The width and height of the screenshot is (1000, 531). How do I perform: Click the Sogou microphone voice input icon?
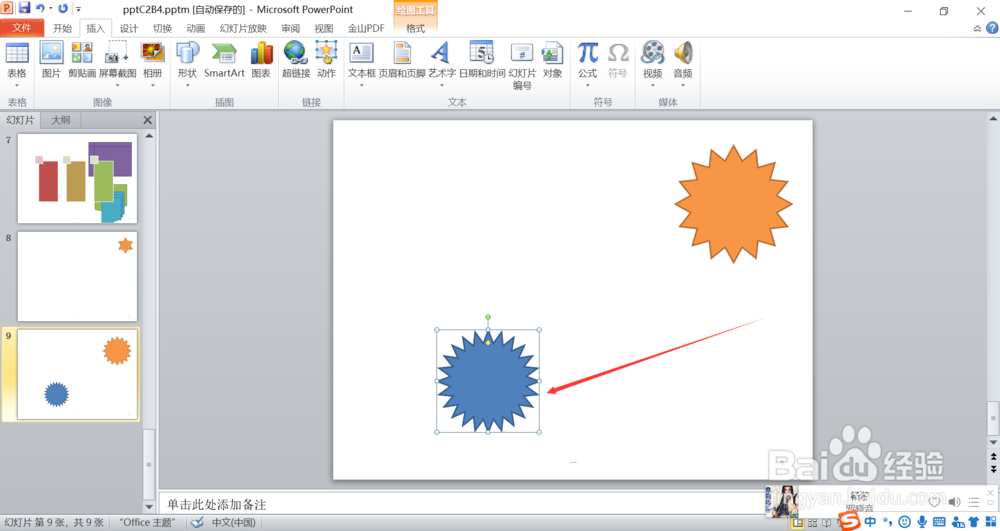[x=922, y=522]
